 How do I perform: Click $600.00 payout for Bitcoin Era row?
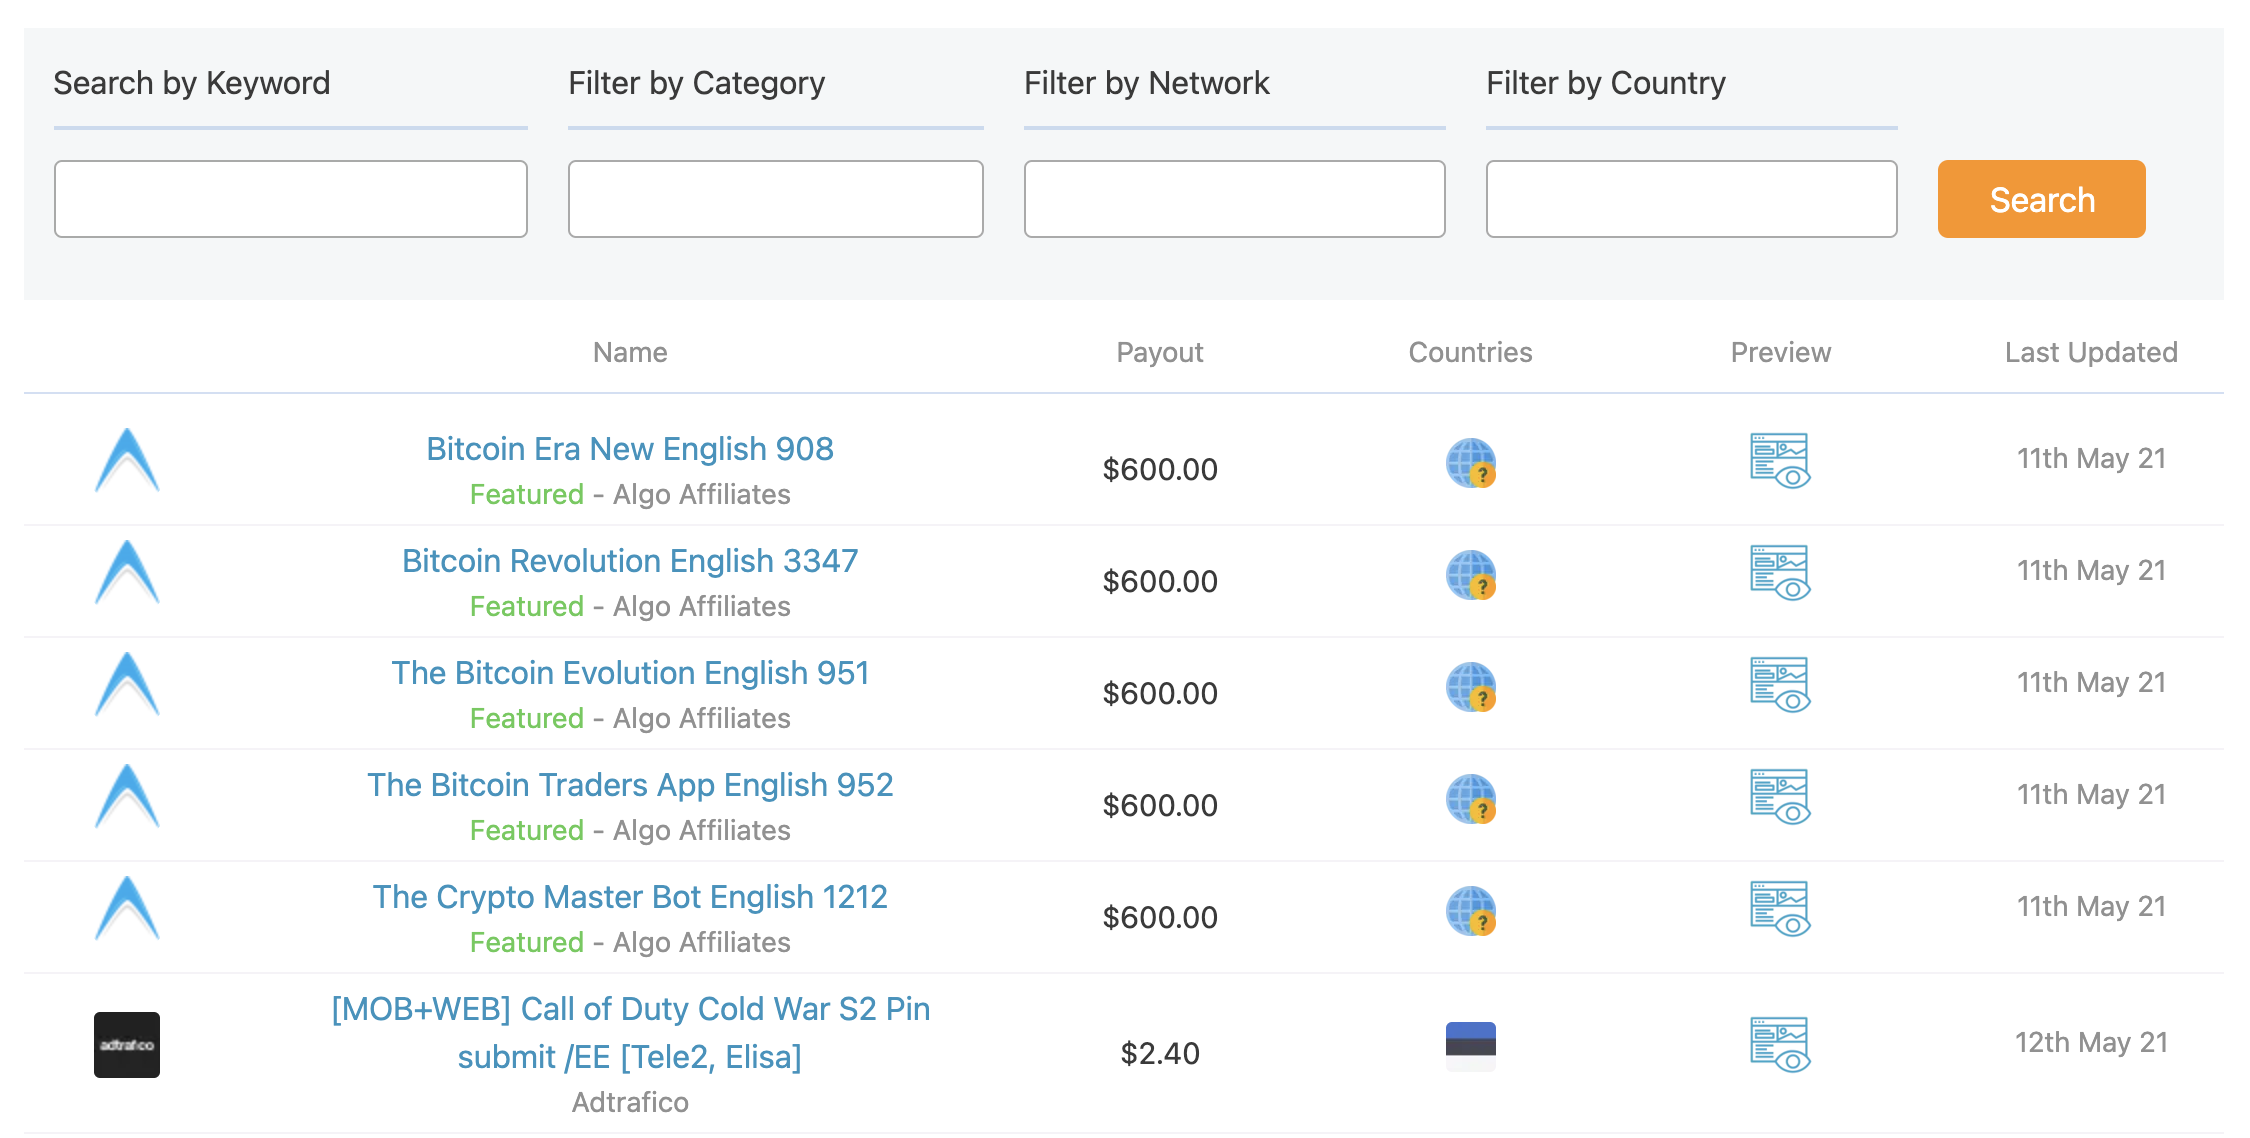point(1160,469)
